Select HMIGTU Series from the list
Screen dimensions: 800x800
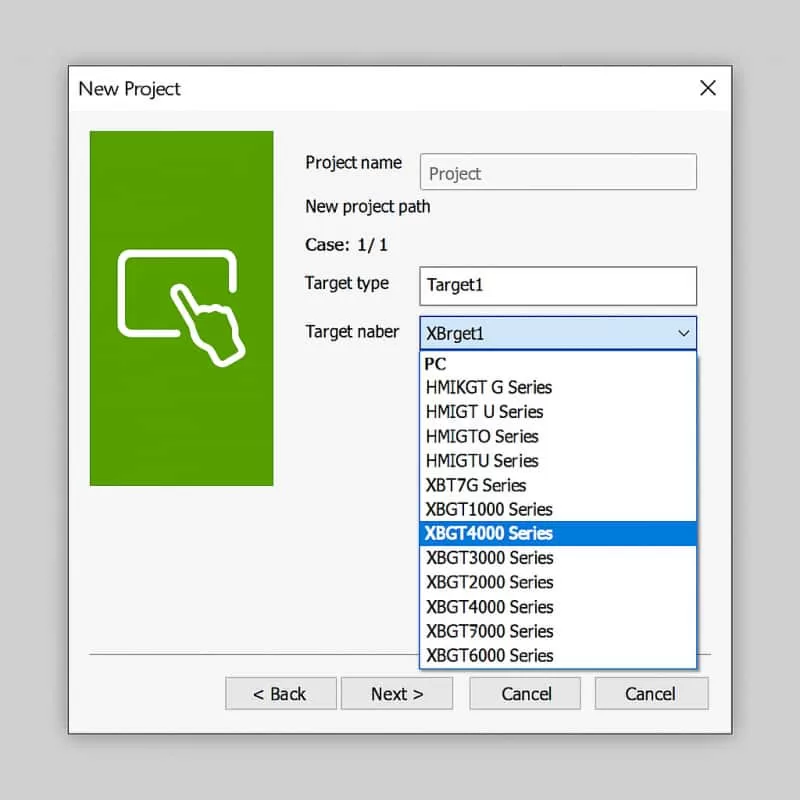tap(558, 461)
